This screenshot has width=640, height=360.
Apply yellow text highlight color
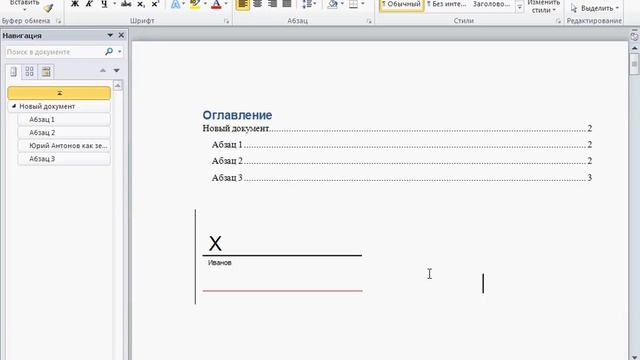pyautogui.click(x=195, y=4)
